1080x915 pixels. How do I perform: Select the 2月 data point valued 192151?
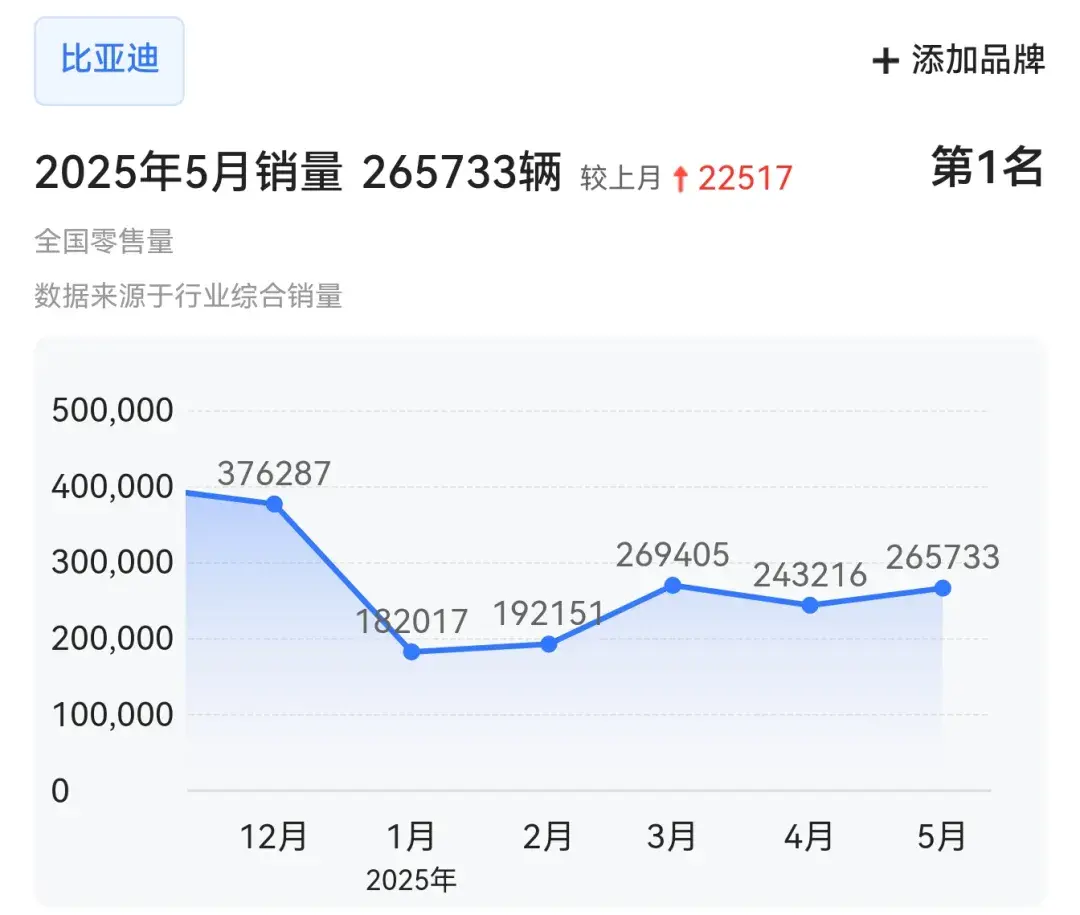click(549, 644)
